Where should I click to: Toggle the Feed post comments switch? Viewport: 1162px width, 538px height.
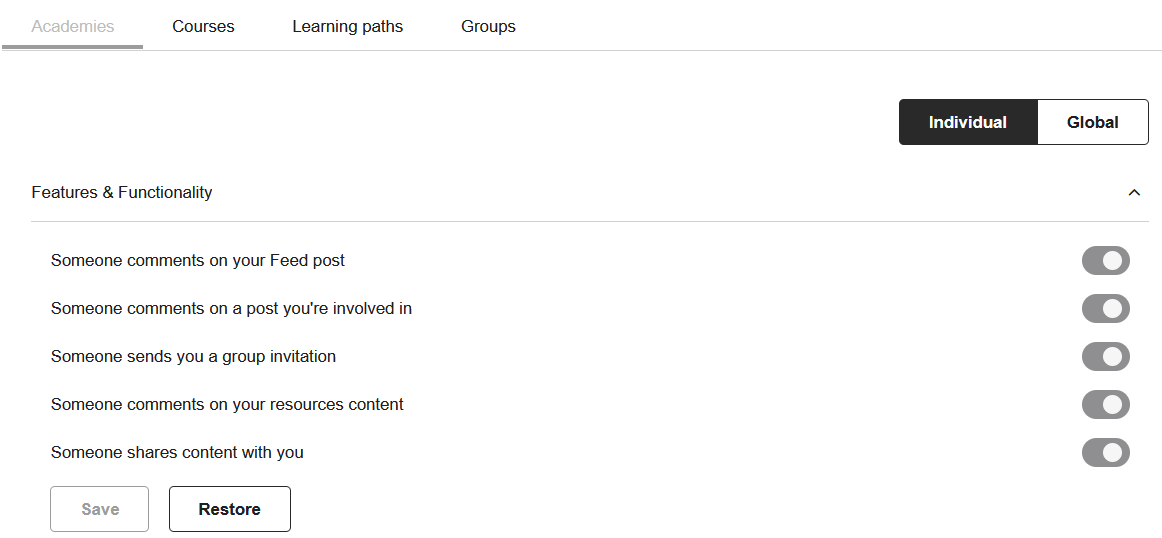(1106, 261)
